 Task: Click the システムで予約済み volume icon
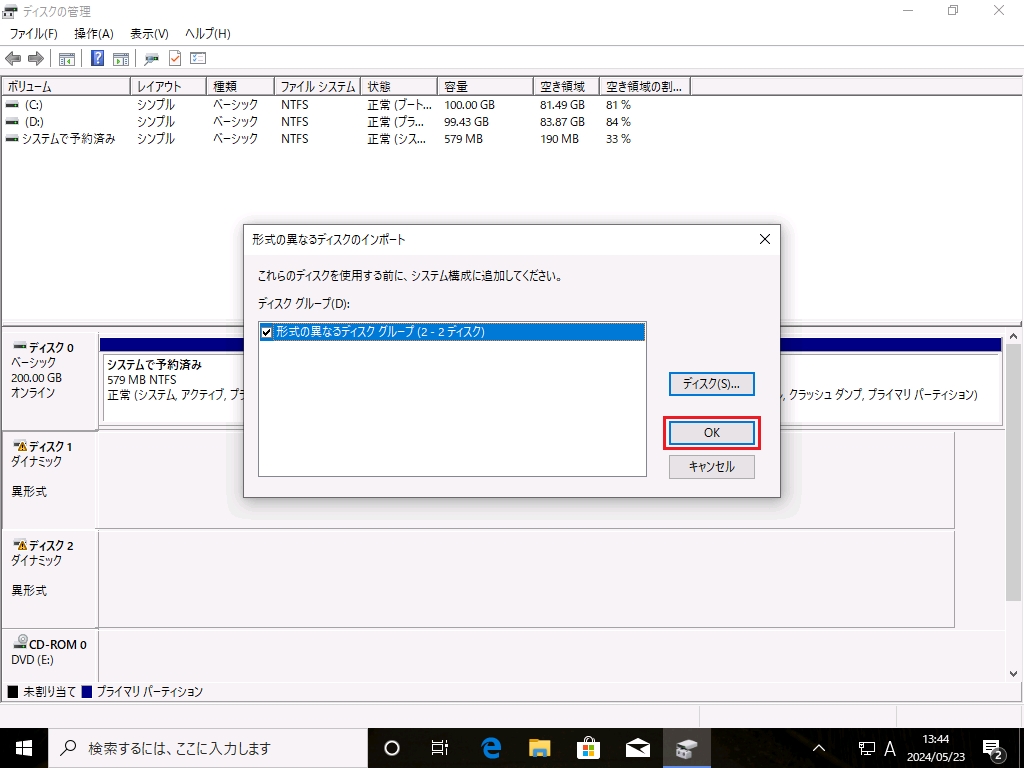(12, 138)
